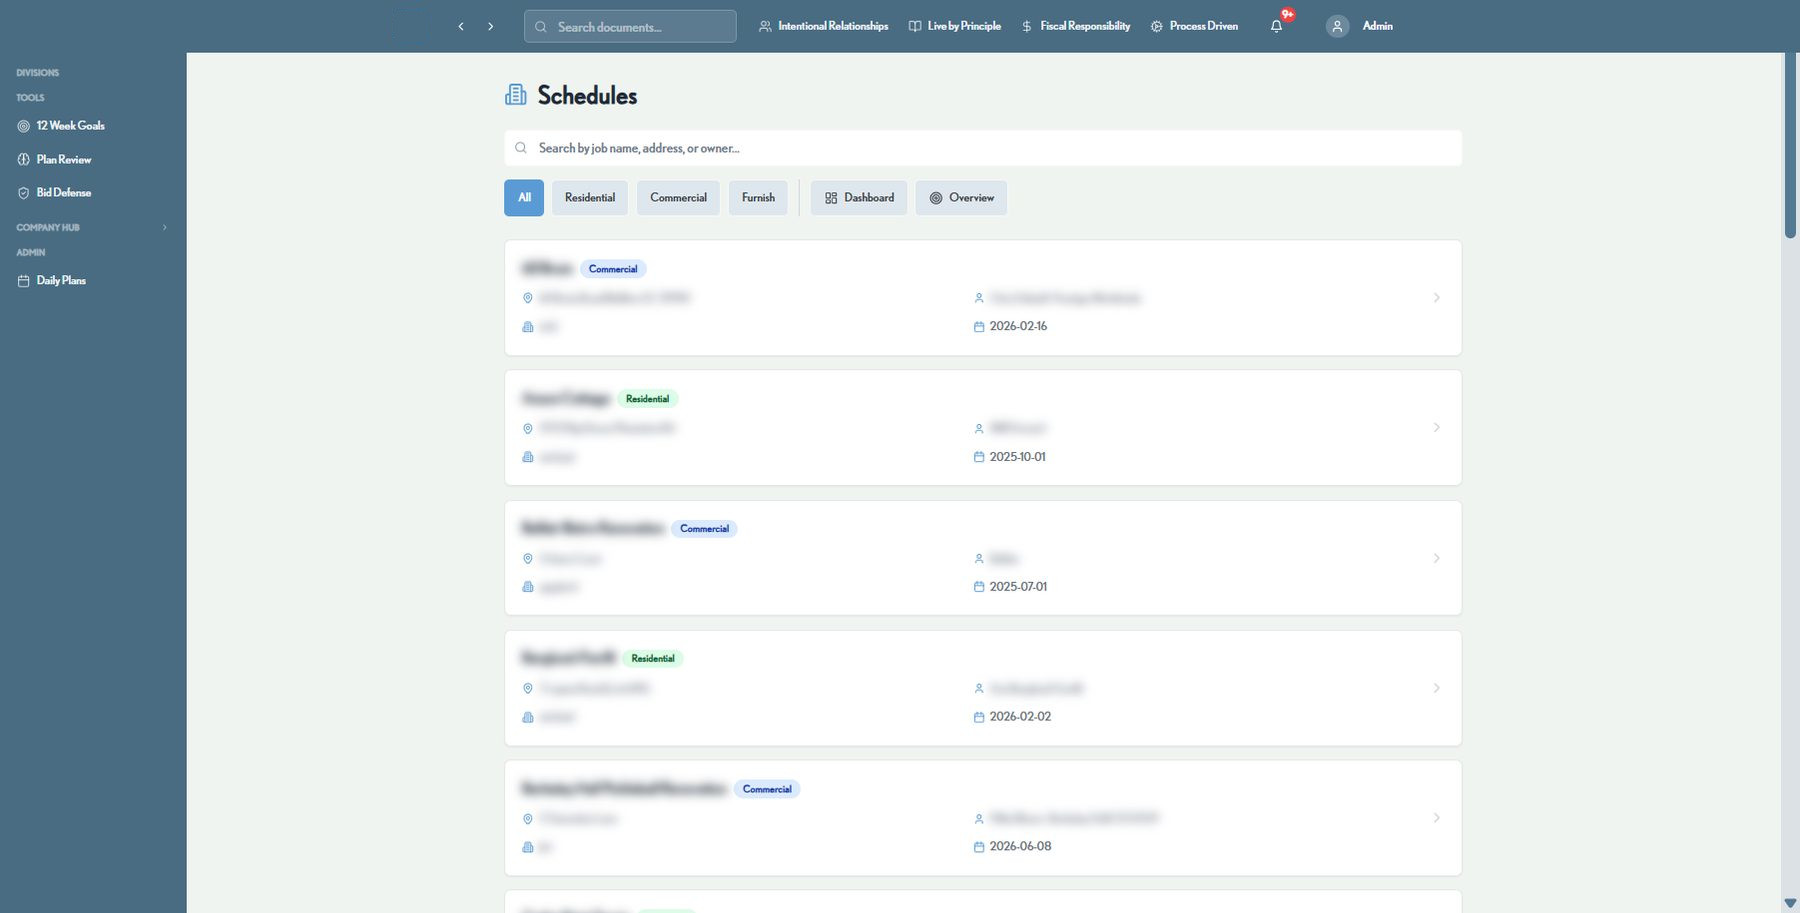The image size is (1800, 913).
Task: Click the date 2025-07-01
Action: [1018, 587]
